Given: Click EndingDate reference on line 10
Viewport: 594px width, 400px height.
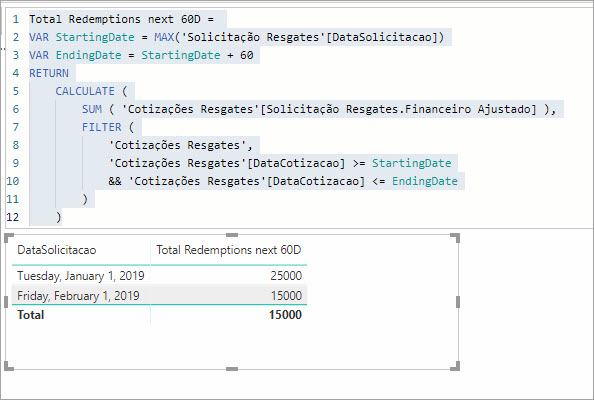Looking at the screenshot, I should [x=425, y=181].
